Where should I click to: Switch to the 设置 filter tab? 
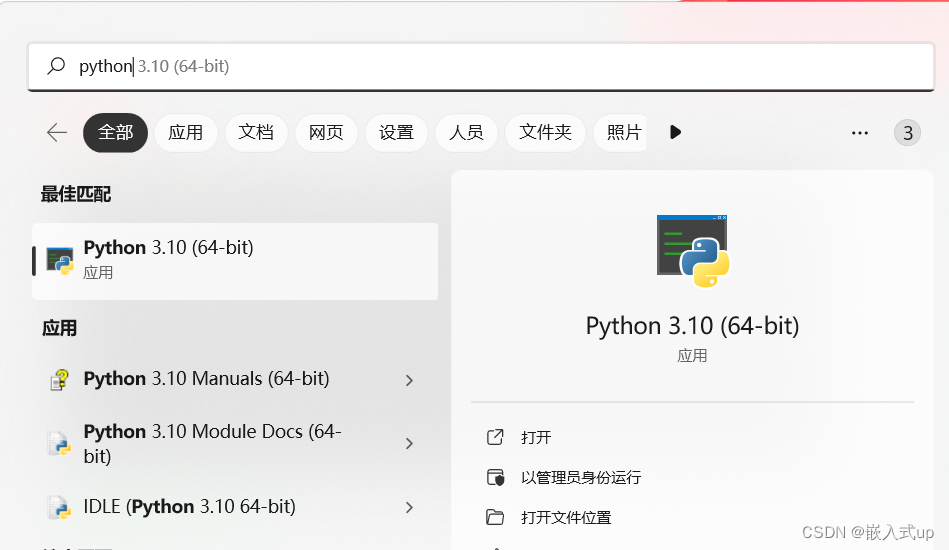(396, 133)
